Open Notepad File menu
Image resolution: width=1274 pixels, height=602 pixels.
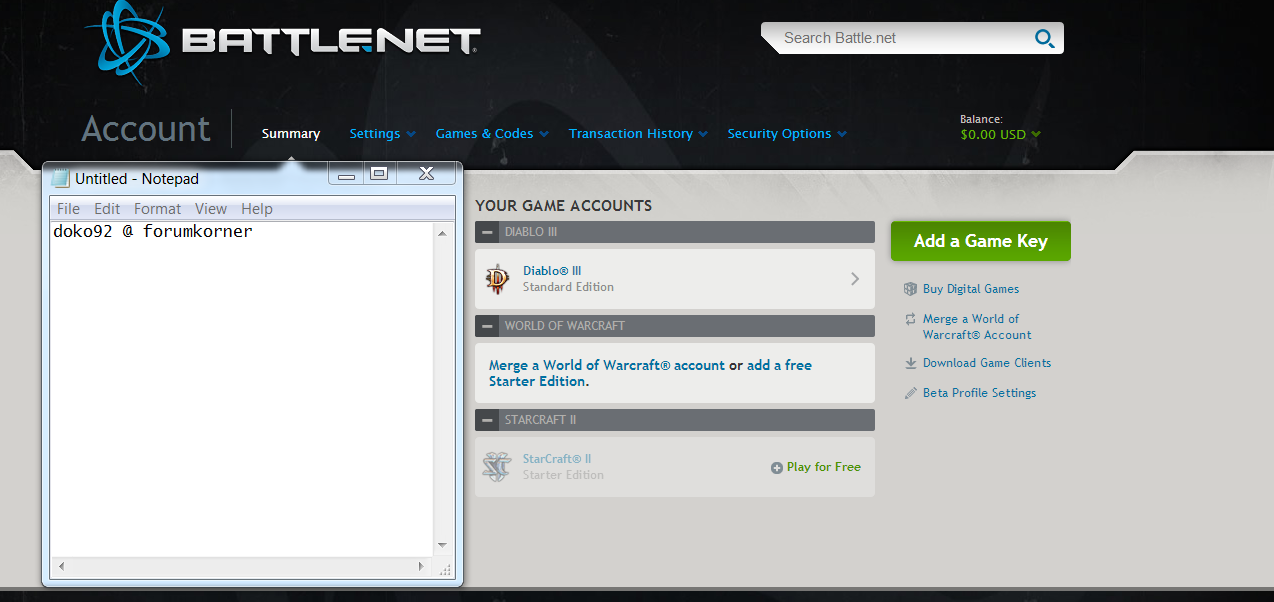tap(68, 209)
